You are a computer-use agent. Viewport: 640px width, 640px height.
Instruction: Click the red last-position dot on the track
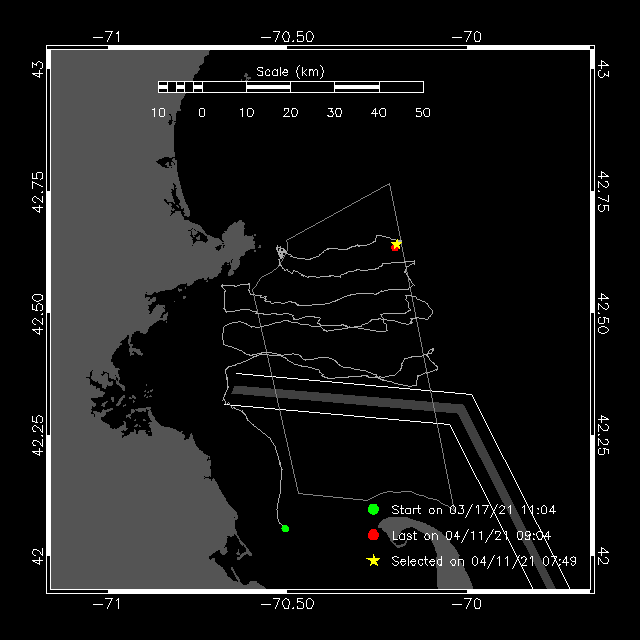(x=394, y=248)
